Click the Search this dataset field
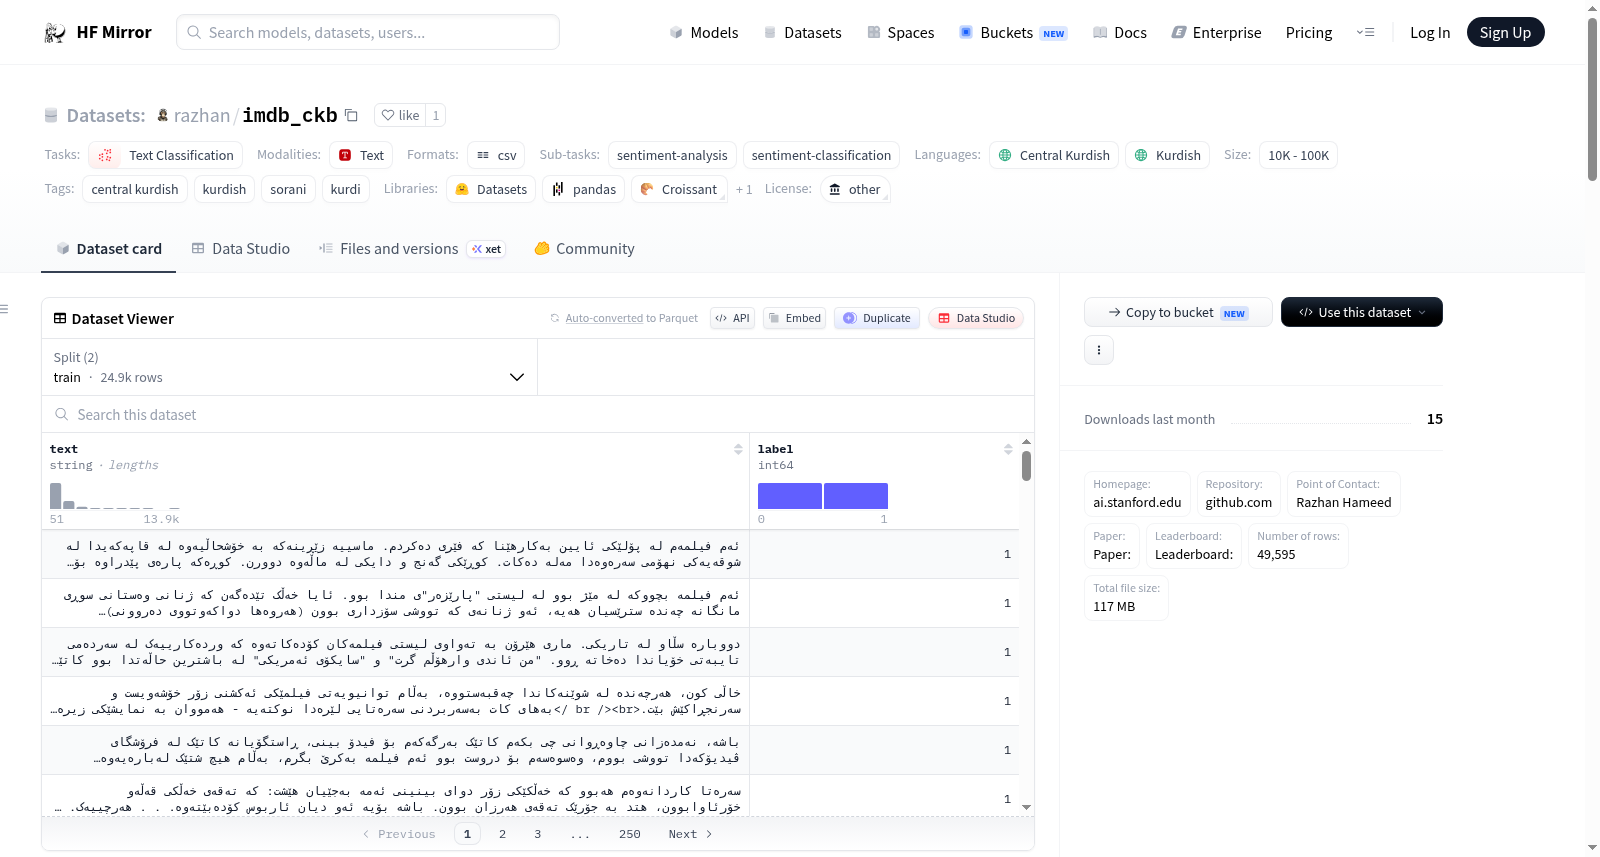Viewport: 1600px width, 857px height. 538,414
